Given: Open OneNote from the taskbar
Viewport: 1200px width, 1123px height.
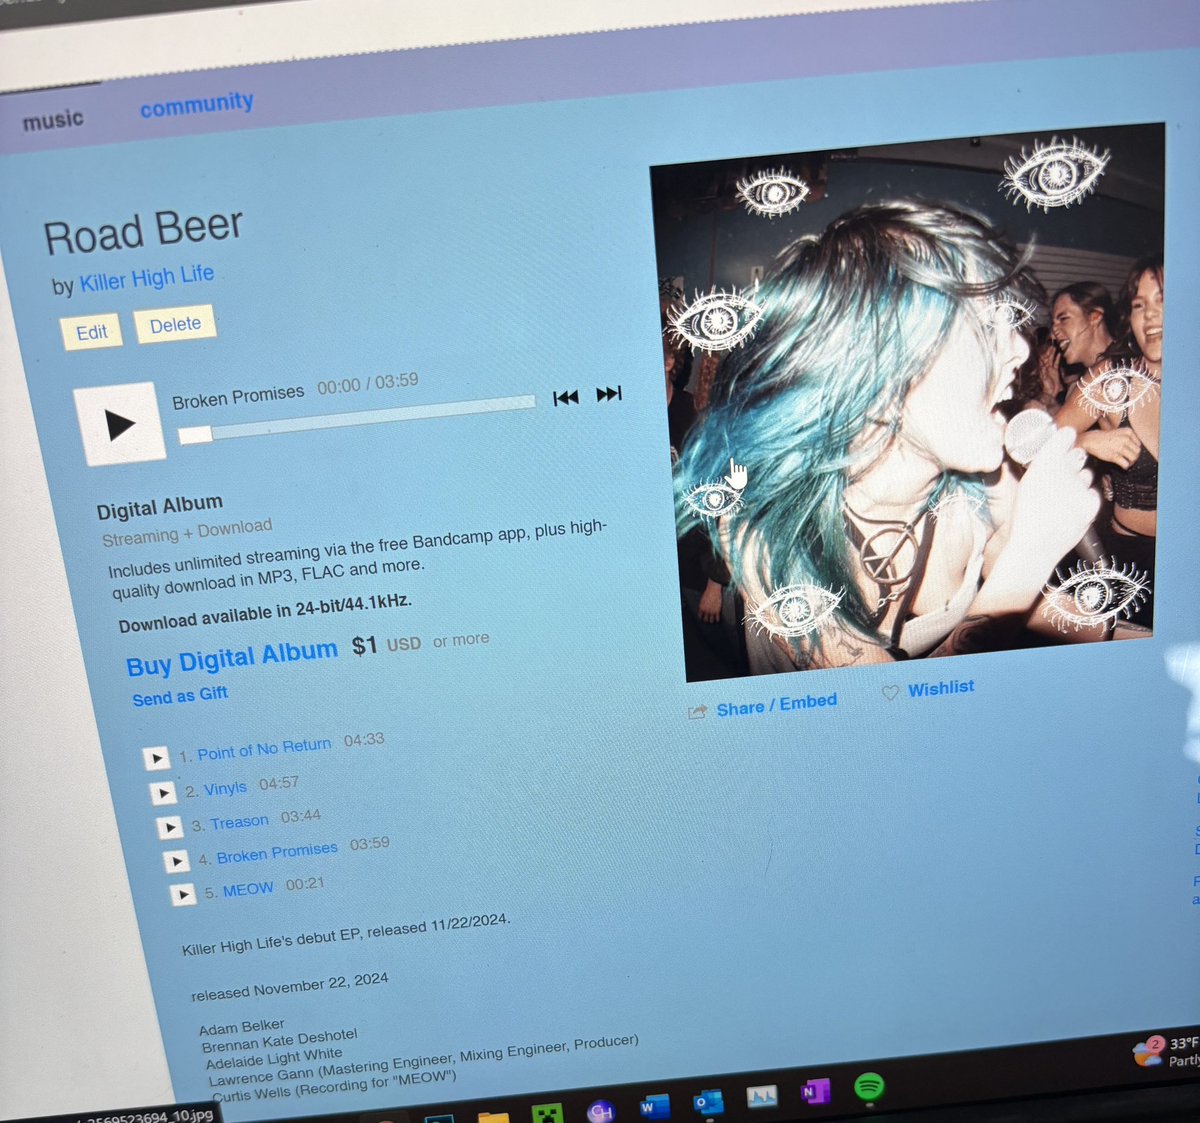Looking at the screenshot, I should [x=814, y=1092].
